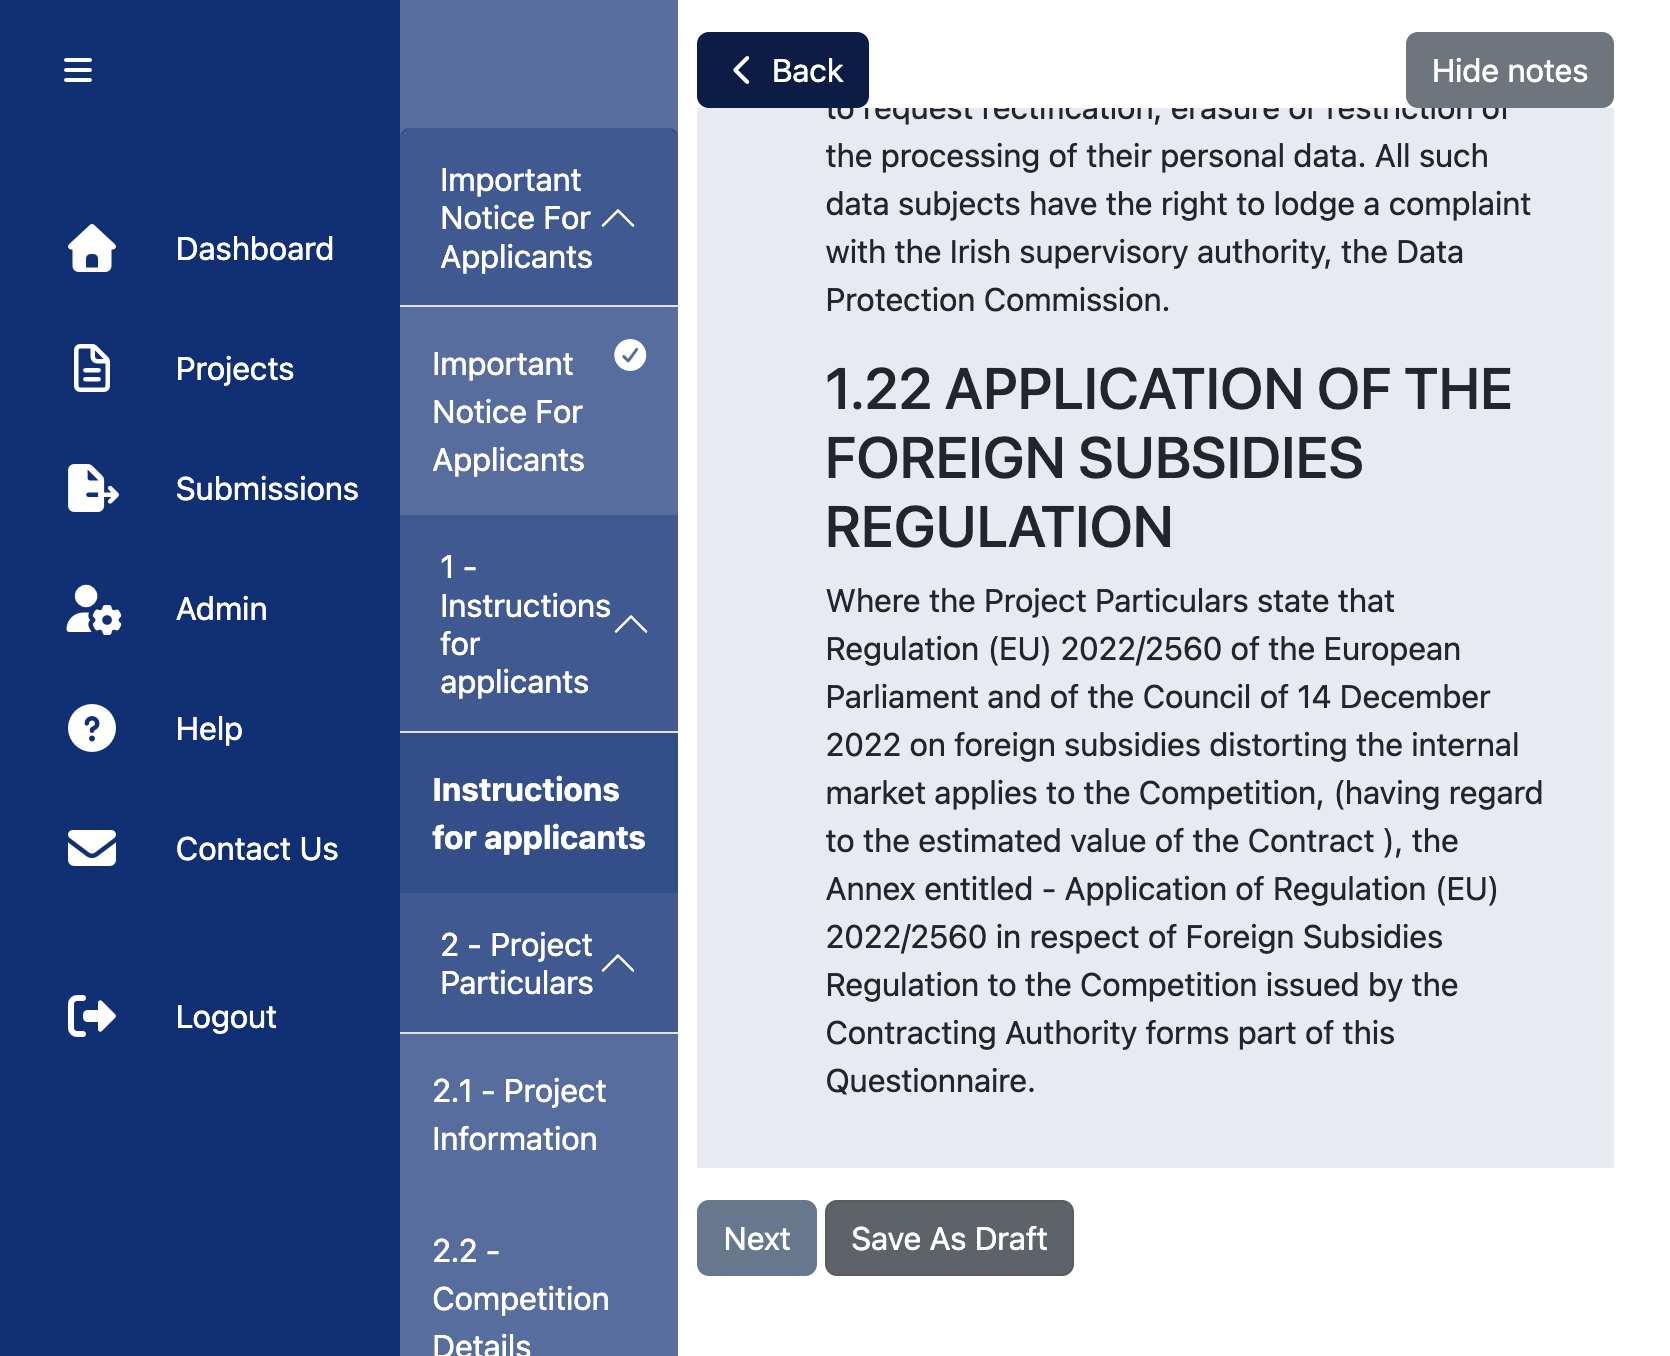Click 'Important Notice For Applicants' section header text
The image size is (1670, 1356).
coord(517,218)
